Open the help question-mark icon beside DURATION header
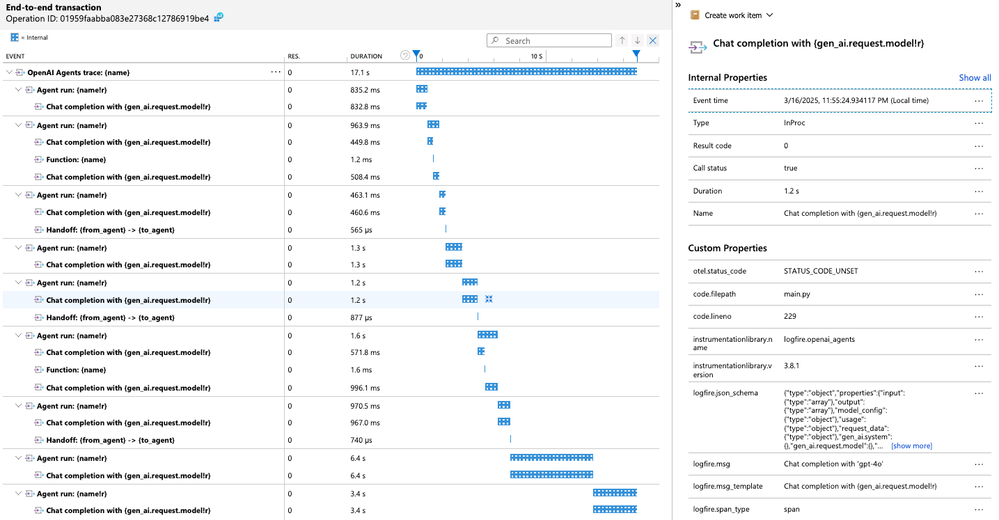 click(x=405, y=55)
